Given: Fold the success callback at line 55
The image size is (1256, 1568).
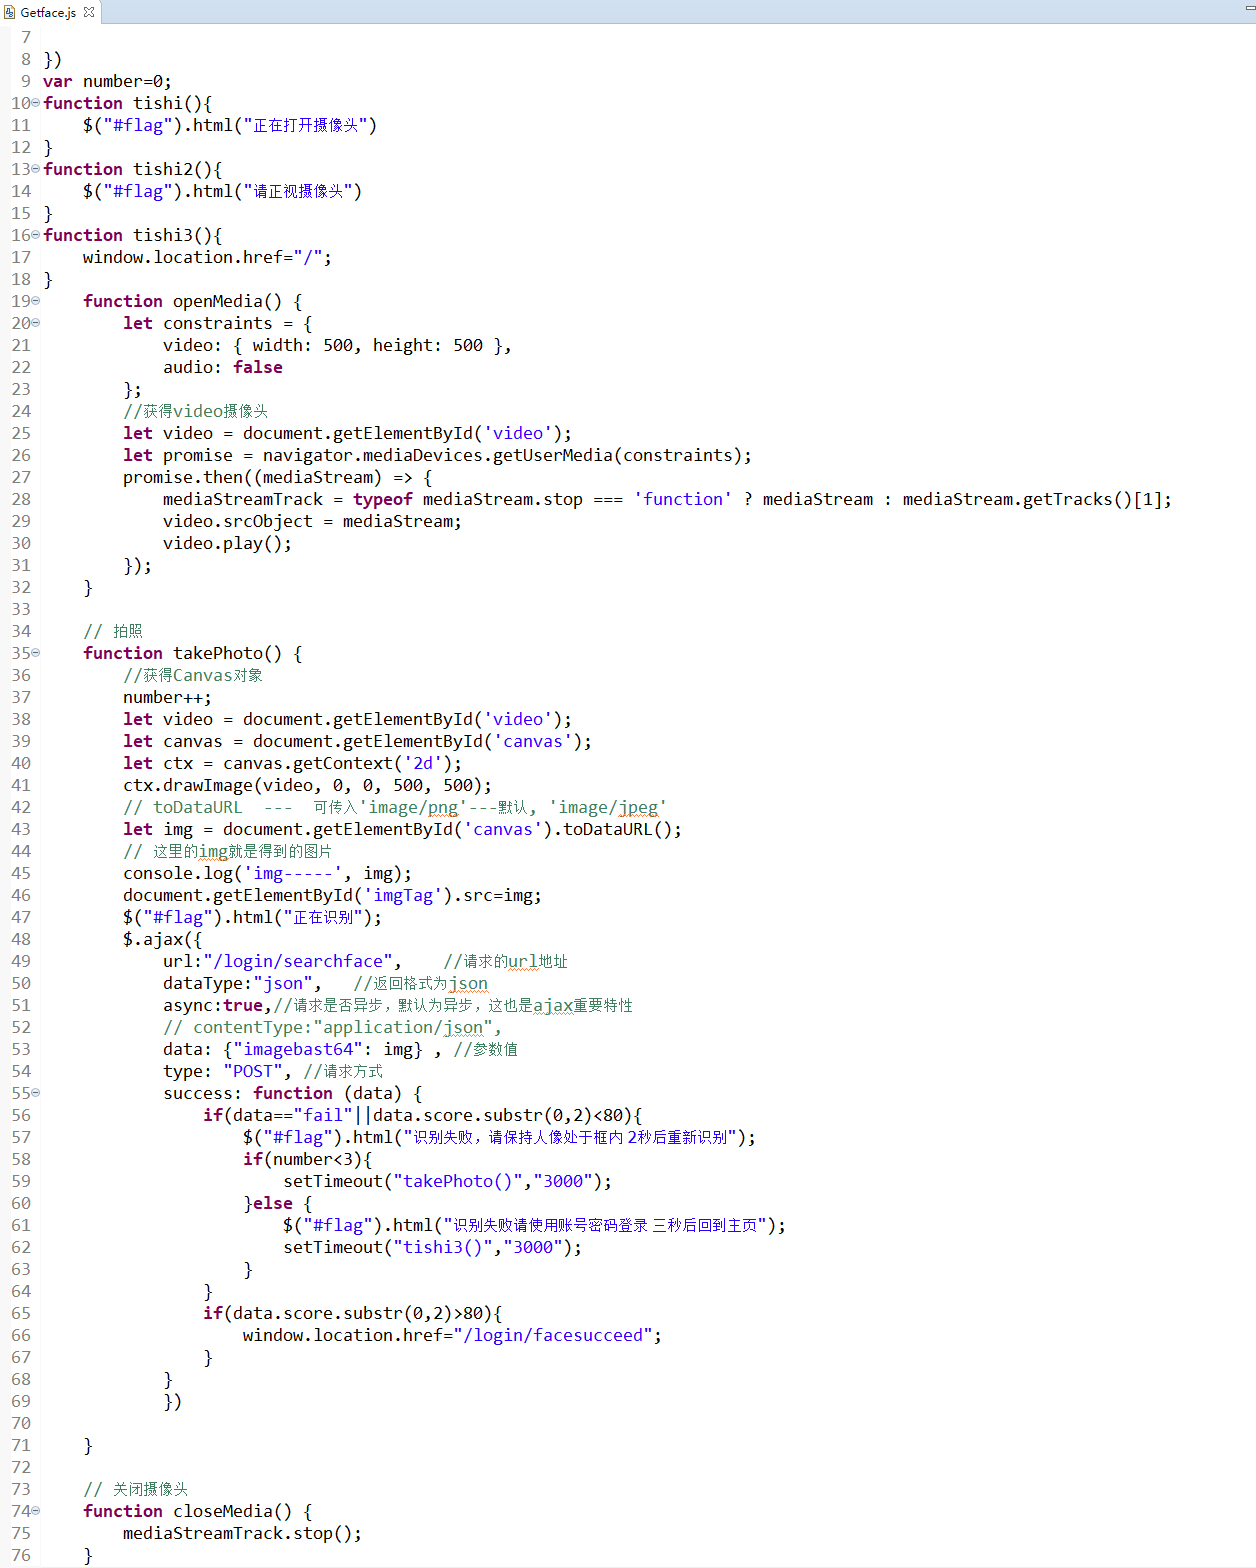Looking at the screenshot, I should pyautogui.click(x=36, y=1093).
